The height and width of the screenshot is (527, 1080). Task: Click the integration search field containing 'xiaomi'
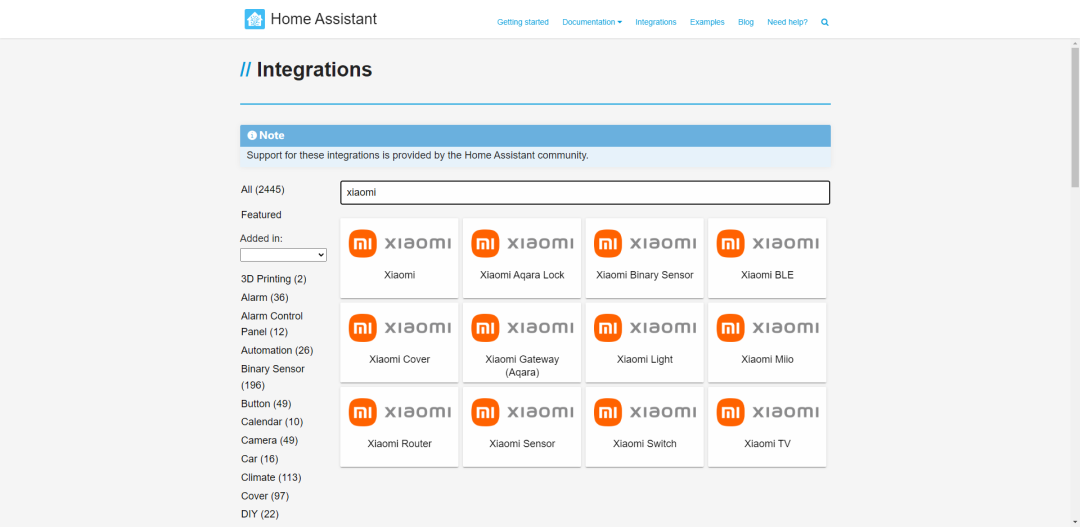pos(585,193)
